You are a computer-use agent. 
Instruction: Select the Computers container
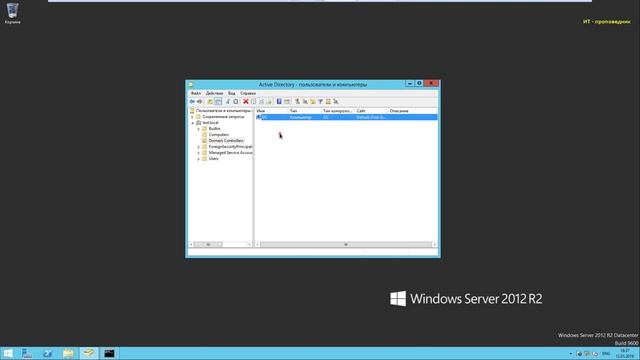tap(219, 135)
